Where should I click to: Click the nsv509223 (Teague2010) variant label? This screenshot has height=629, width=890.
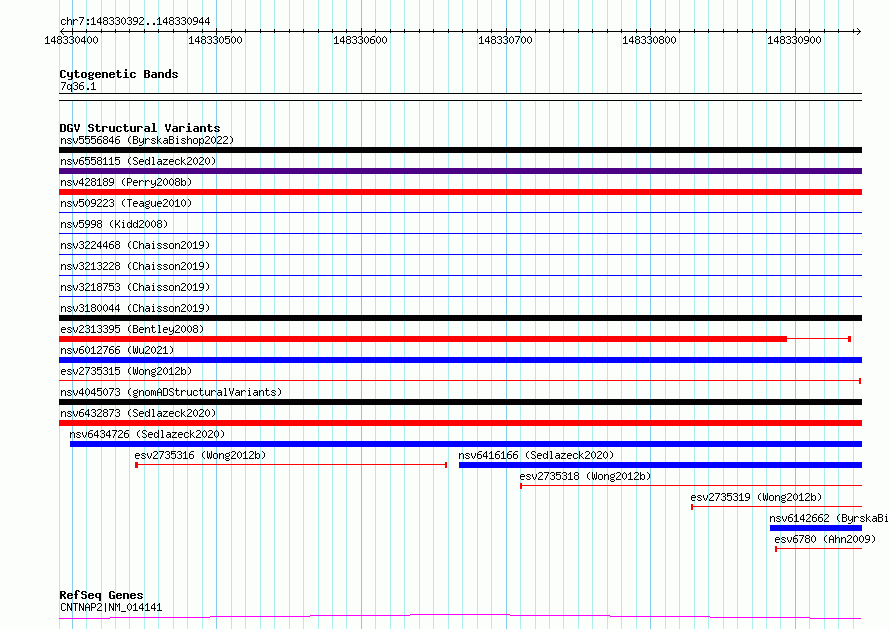click(126, 203)
